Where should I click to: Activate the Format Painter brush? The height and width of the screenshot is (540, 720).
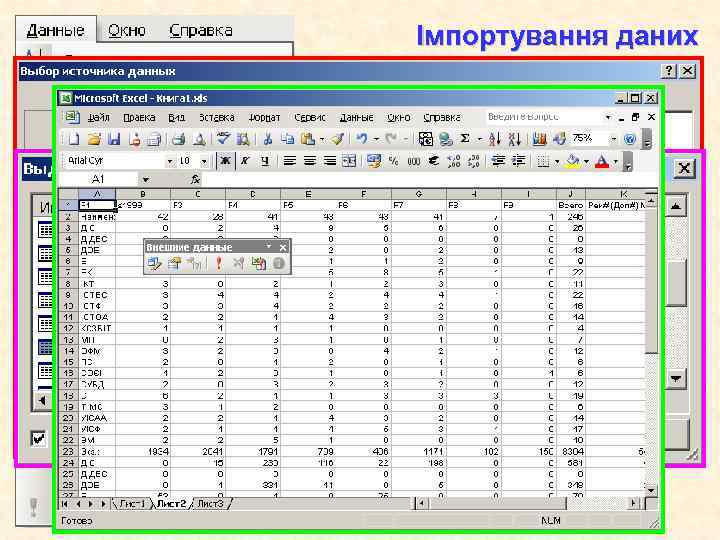pos(338,139)
